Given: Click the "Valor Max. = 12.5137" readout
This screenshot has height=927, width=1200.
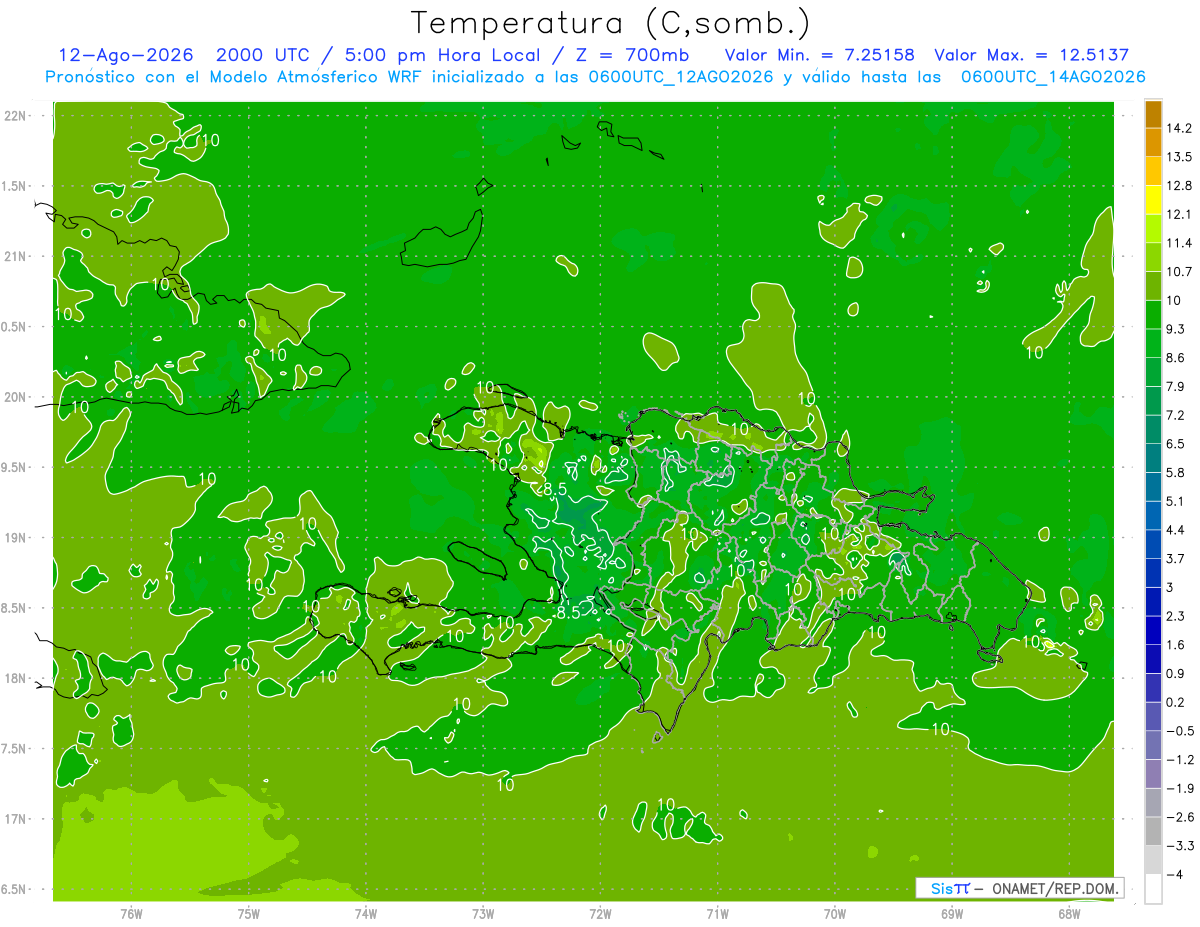Looking at the screenshot, I should click(x=1031, y=55).
